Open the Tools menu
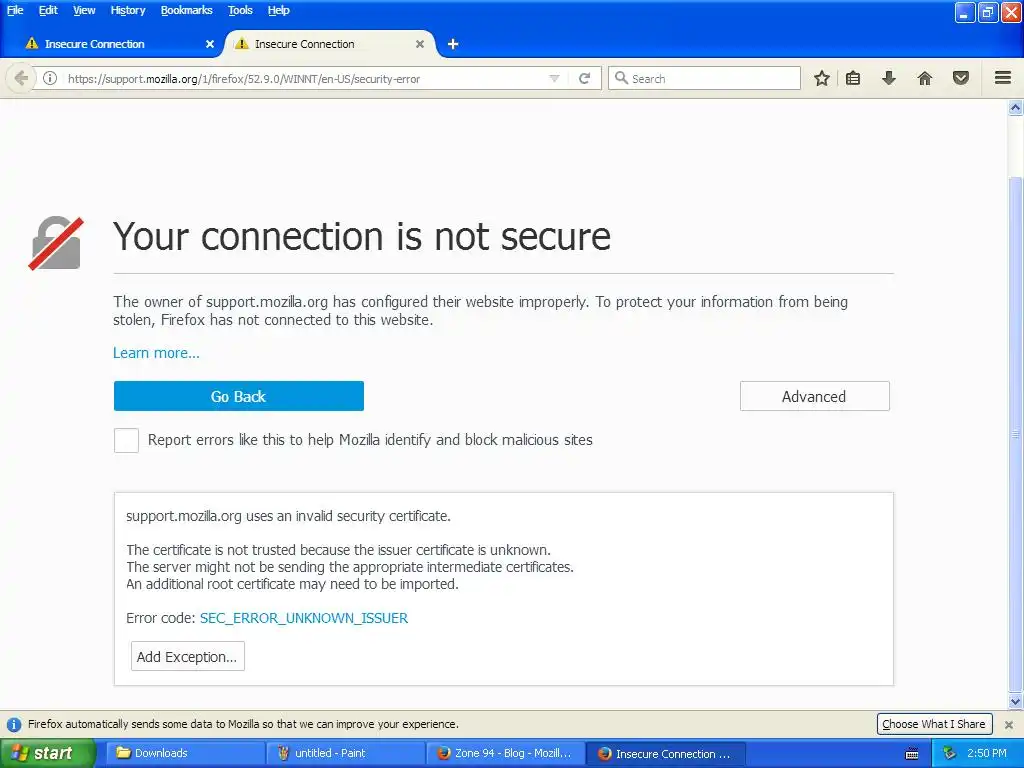Image resolution: width=1024 pixels, height=768 pixels. [240, 10]
